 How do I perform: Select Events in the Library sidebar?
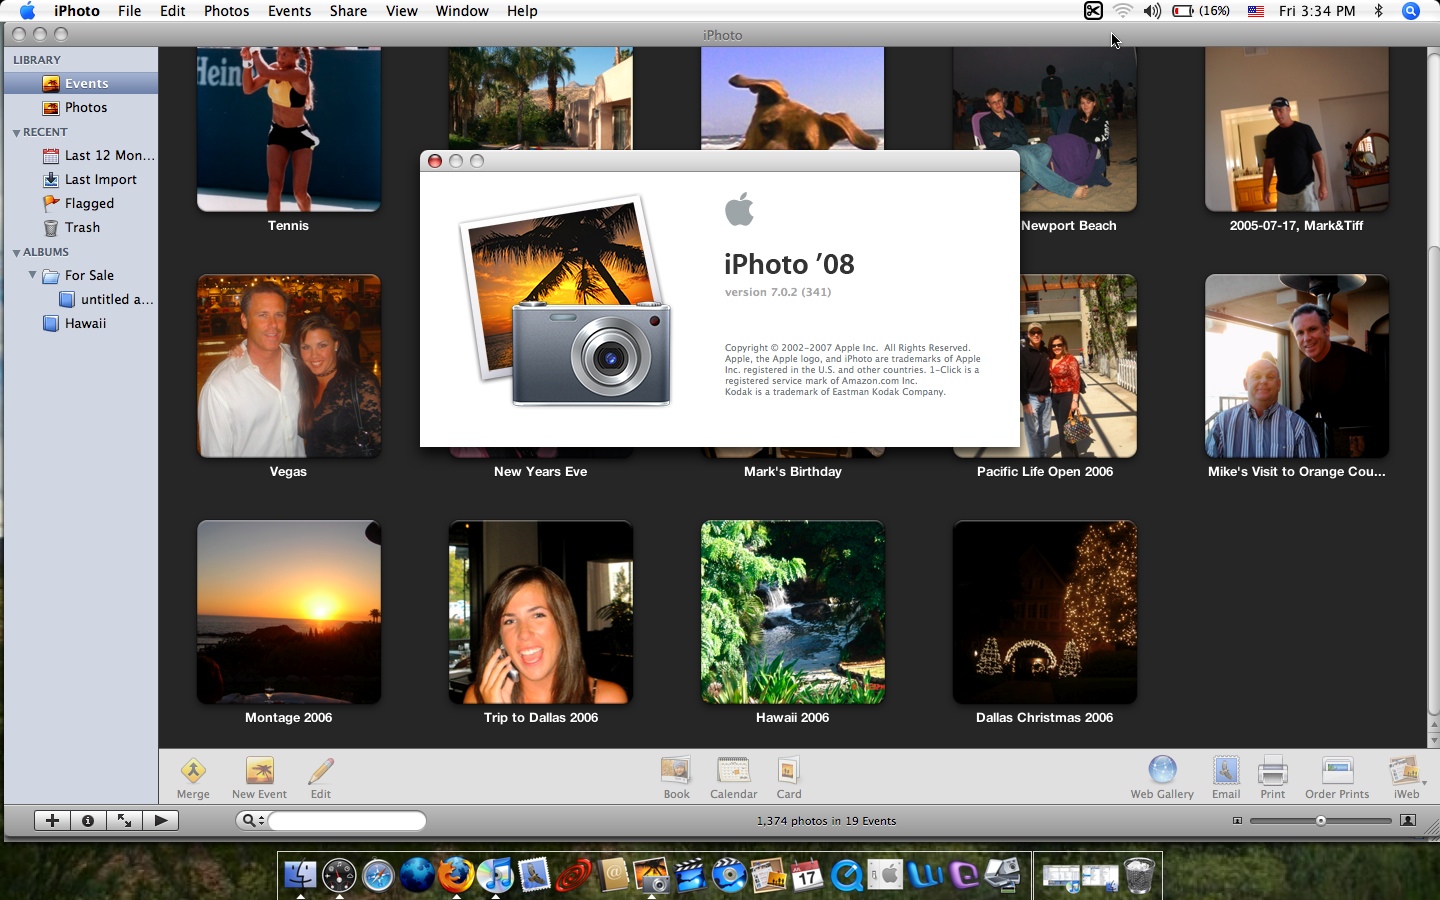click(x=80, y=83)
